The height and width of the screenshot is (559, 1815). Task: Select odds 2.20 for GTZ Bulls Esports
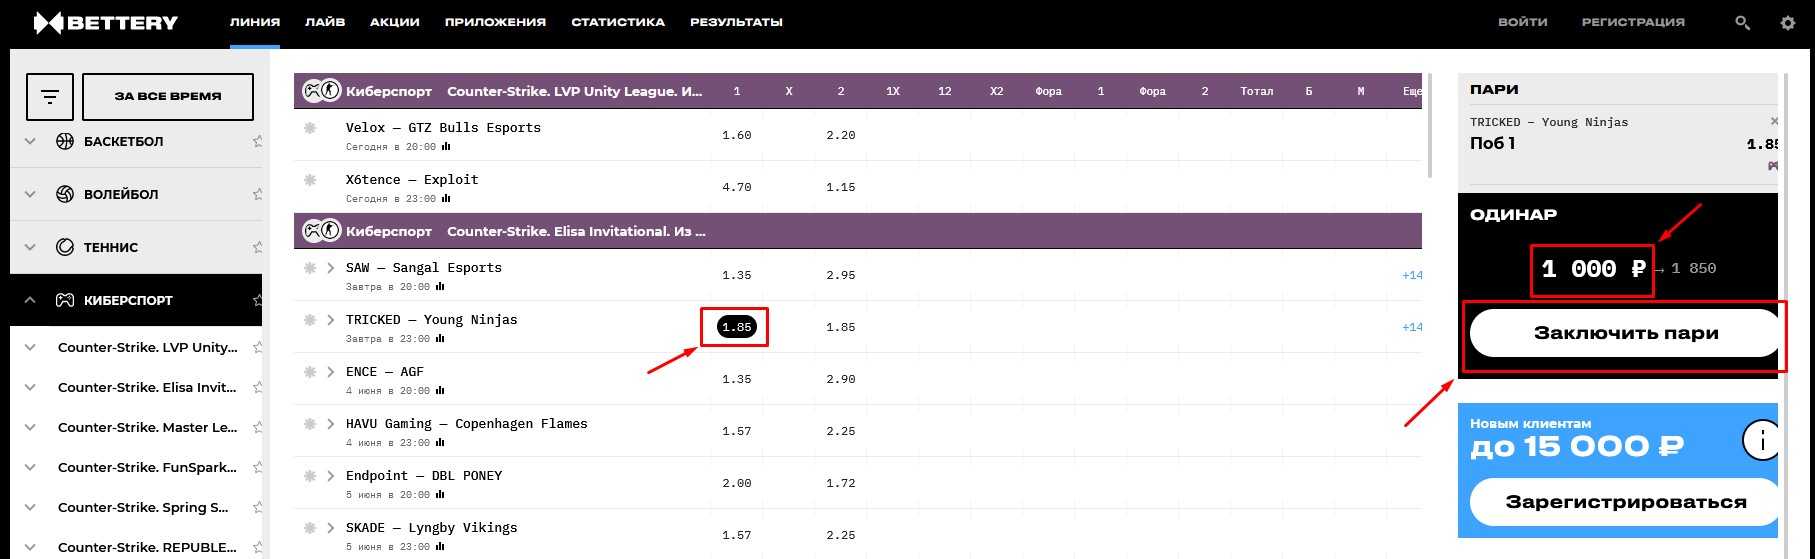tap(840, 135)
